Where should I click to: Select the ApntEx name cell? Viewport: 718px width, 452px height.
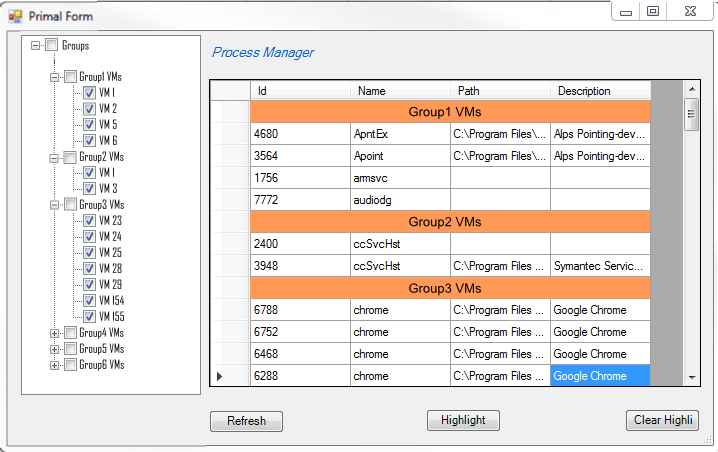[x=399, y=133]
